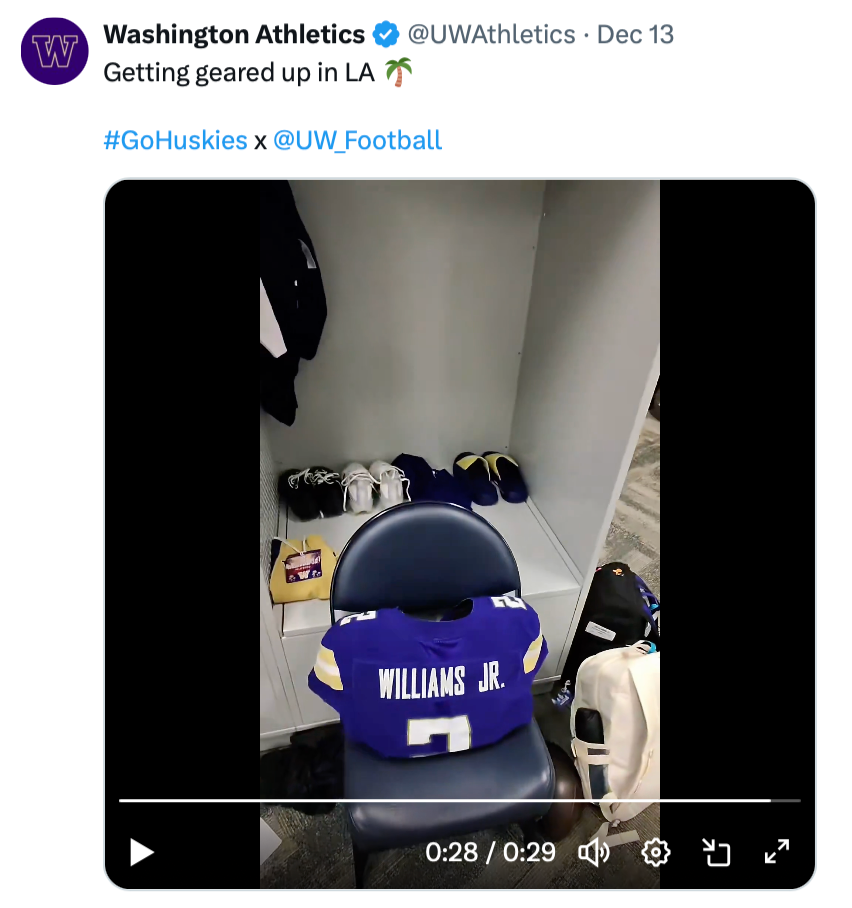This screenshot has width=852, height=908.
Task: Mute the video with the speaker icon
Action: click(594, 852)
